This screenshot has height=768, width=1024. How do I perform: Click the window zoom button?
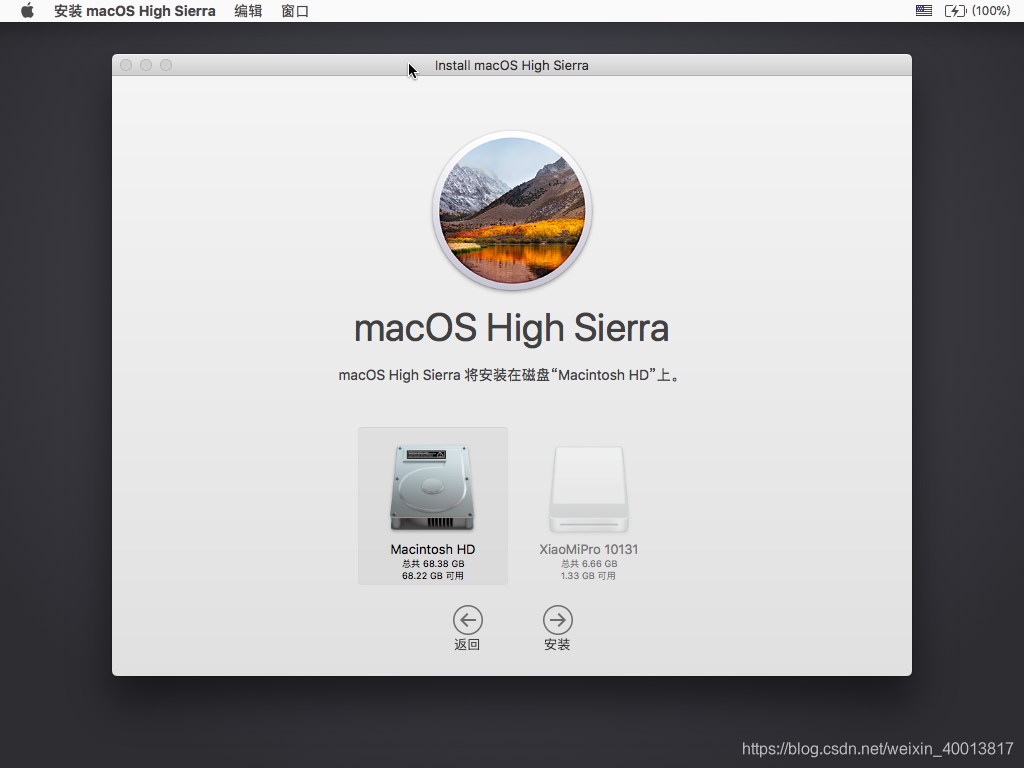(x=166, y=65)
